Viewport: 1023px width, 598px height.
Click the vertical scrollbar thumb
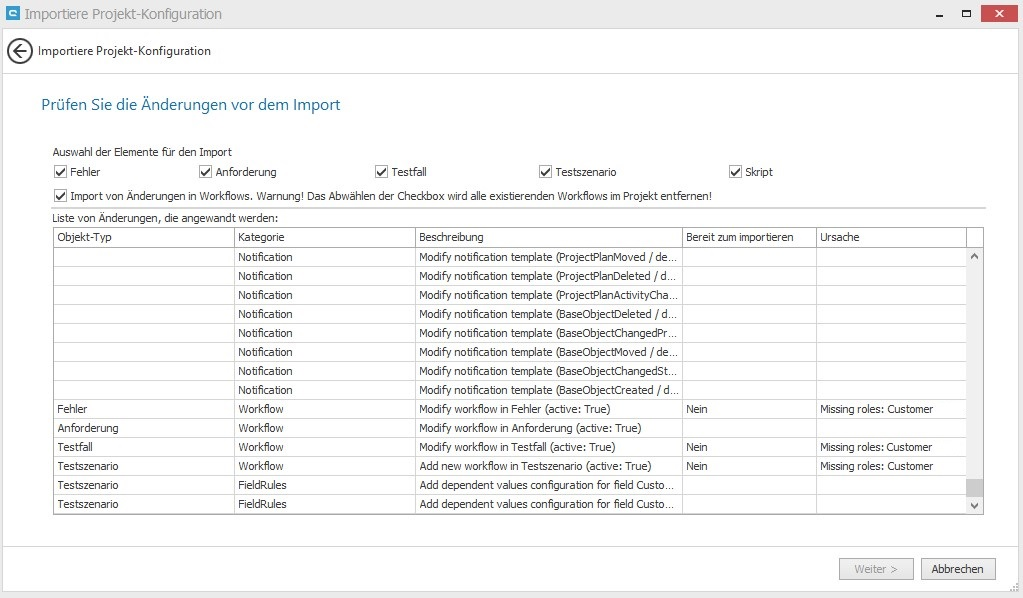click(974, 487)
